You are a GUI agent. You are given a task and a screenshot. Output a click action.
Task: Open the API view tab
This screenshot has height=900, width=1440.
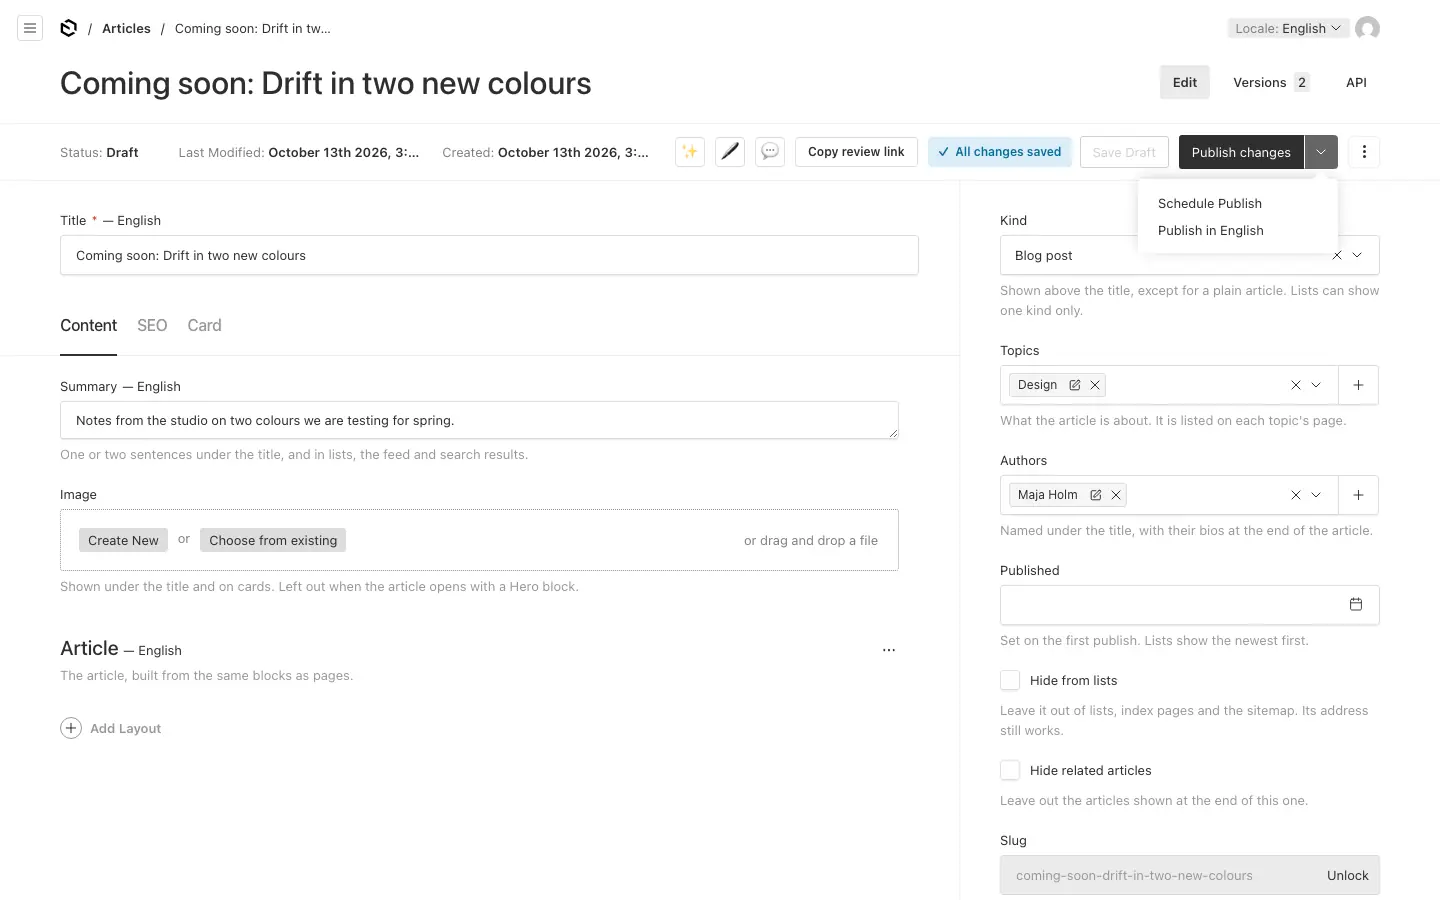1356,82
